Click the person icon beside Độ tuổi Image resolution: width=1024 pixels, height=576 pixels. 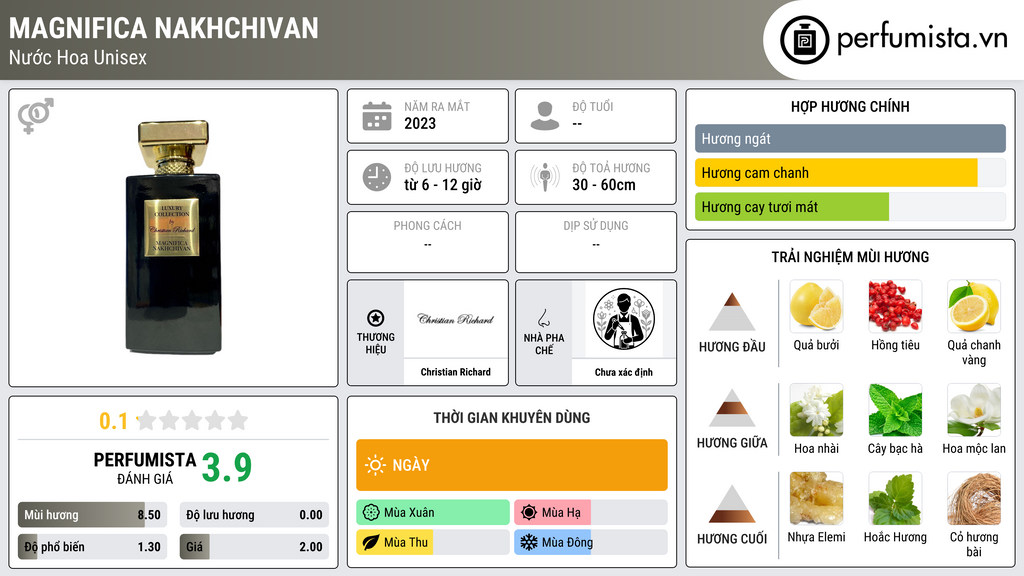point(545,116)
